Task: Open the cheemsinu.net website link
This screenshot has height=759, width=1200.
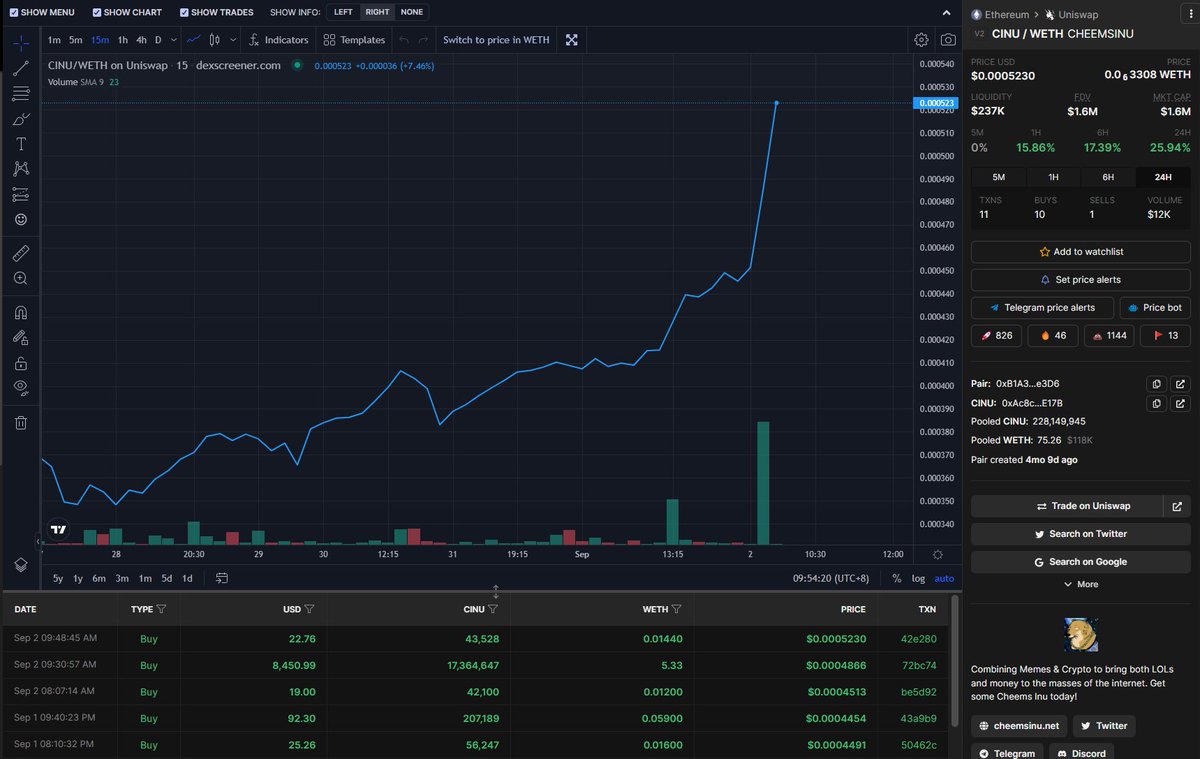Action: click(x=1018, y=725)
